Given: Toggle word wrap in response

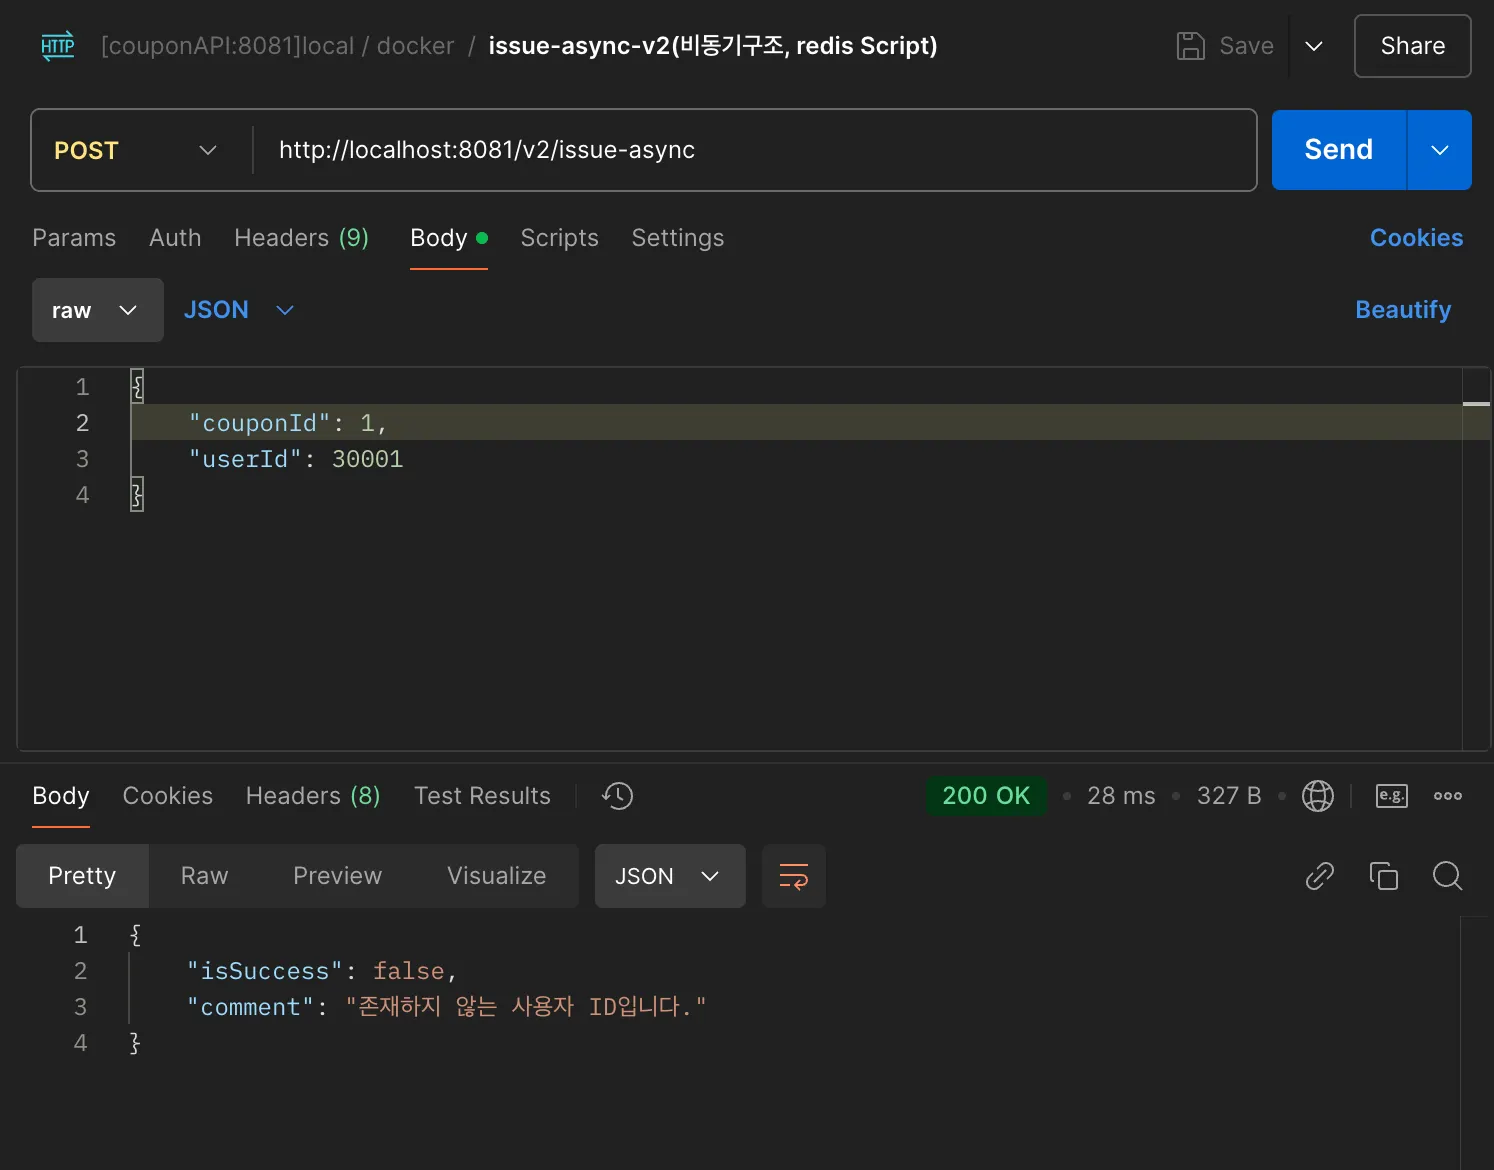Looking at the screenshot, I should click(x=793, y=876).
